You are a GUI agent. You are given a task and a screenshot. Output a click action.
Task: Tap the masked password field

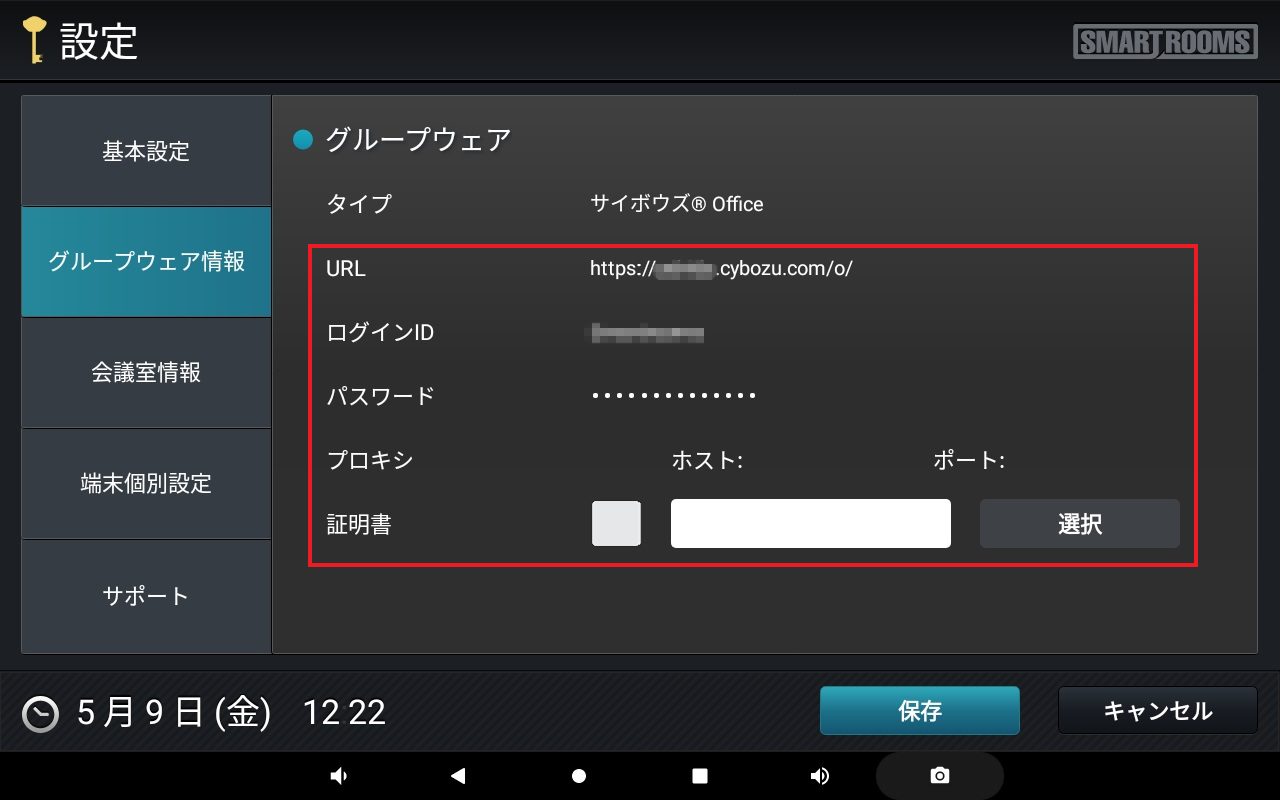tap(674, 396)
